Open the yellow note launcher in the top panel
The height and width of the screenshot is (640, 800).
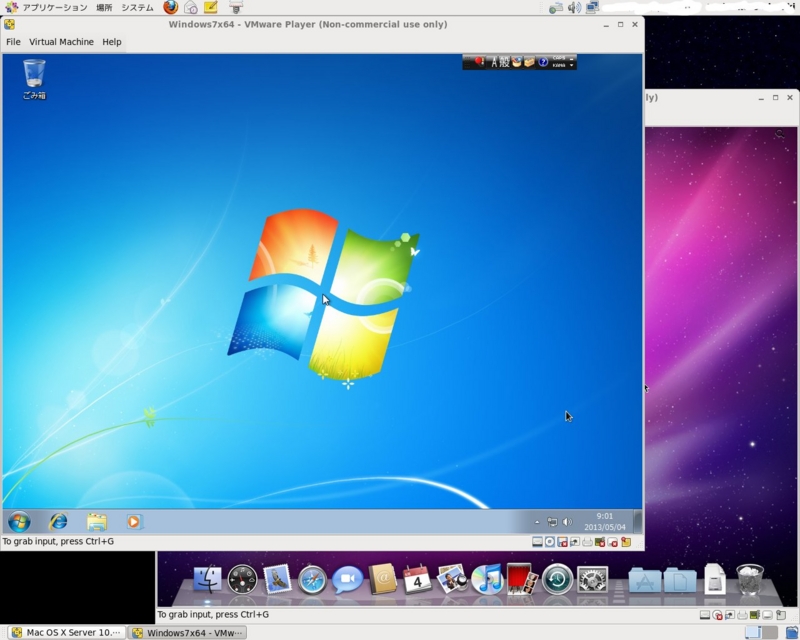(211, 7)
